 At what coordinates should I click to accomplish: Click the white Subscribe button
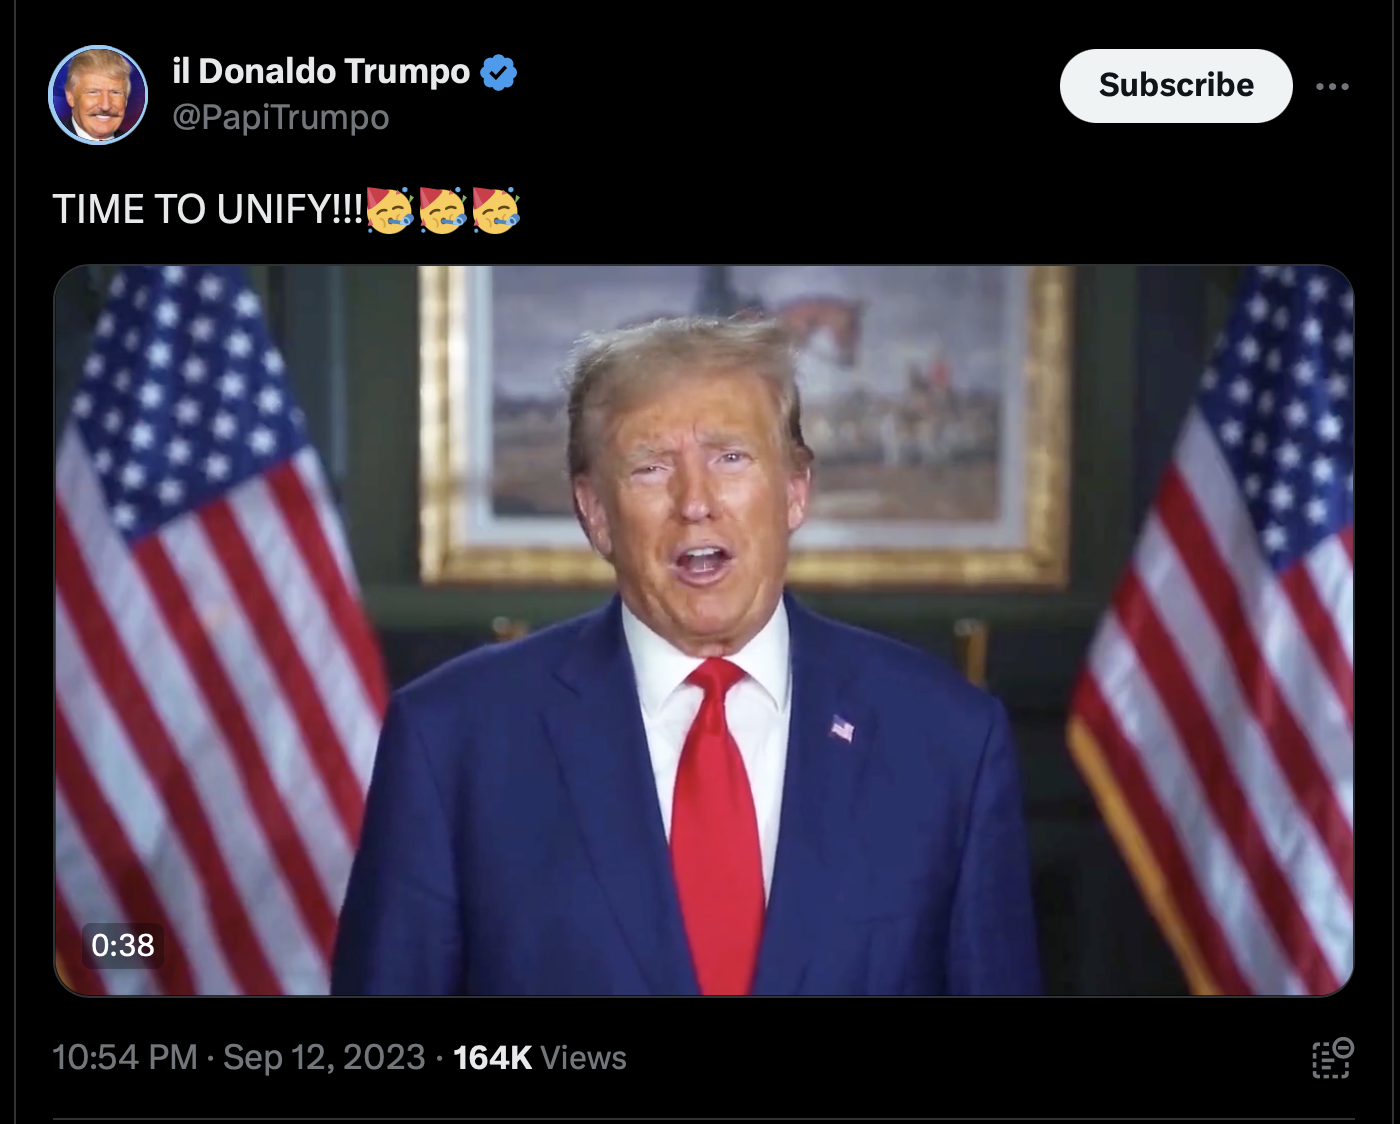click(x=1176, y=86)
